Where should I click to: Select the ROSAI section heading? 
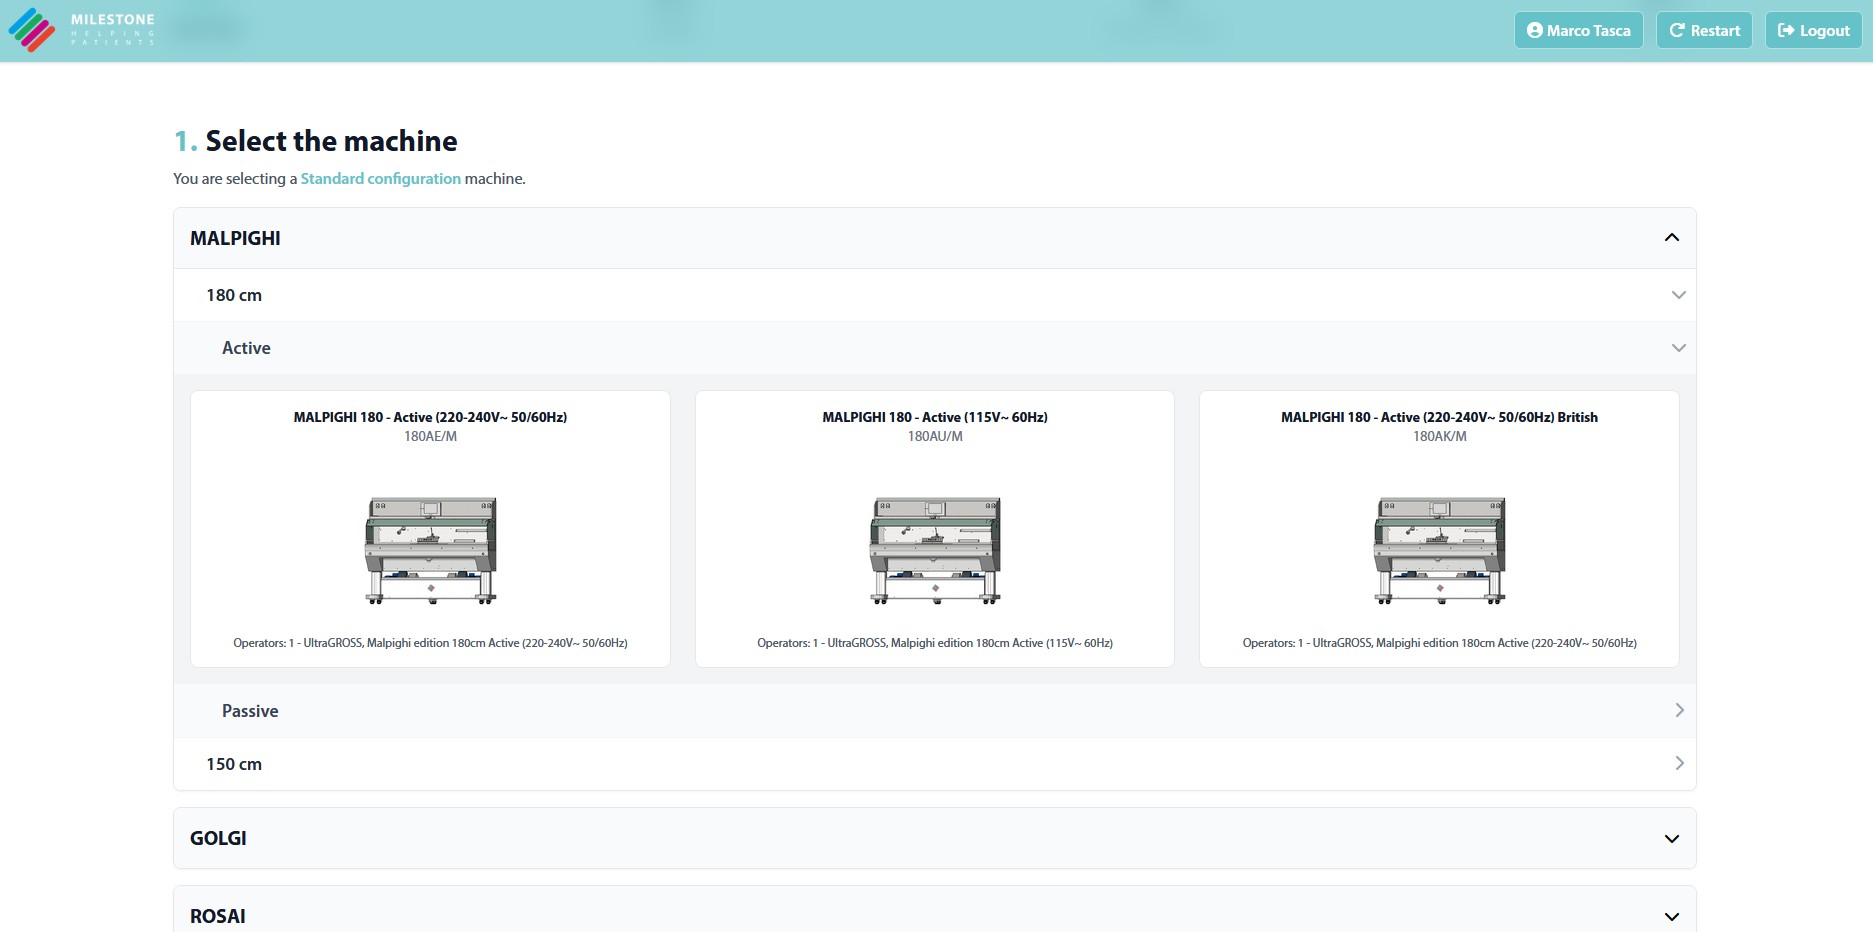[x=217, y=916]
